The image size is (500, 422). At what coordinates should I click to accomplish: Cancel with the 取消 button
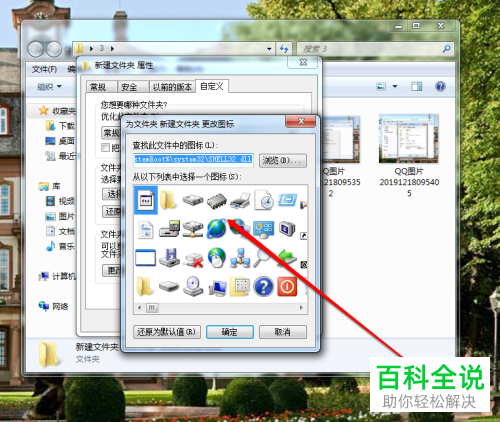[x=283, y=332]
